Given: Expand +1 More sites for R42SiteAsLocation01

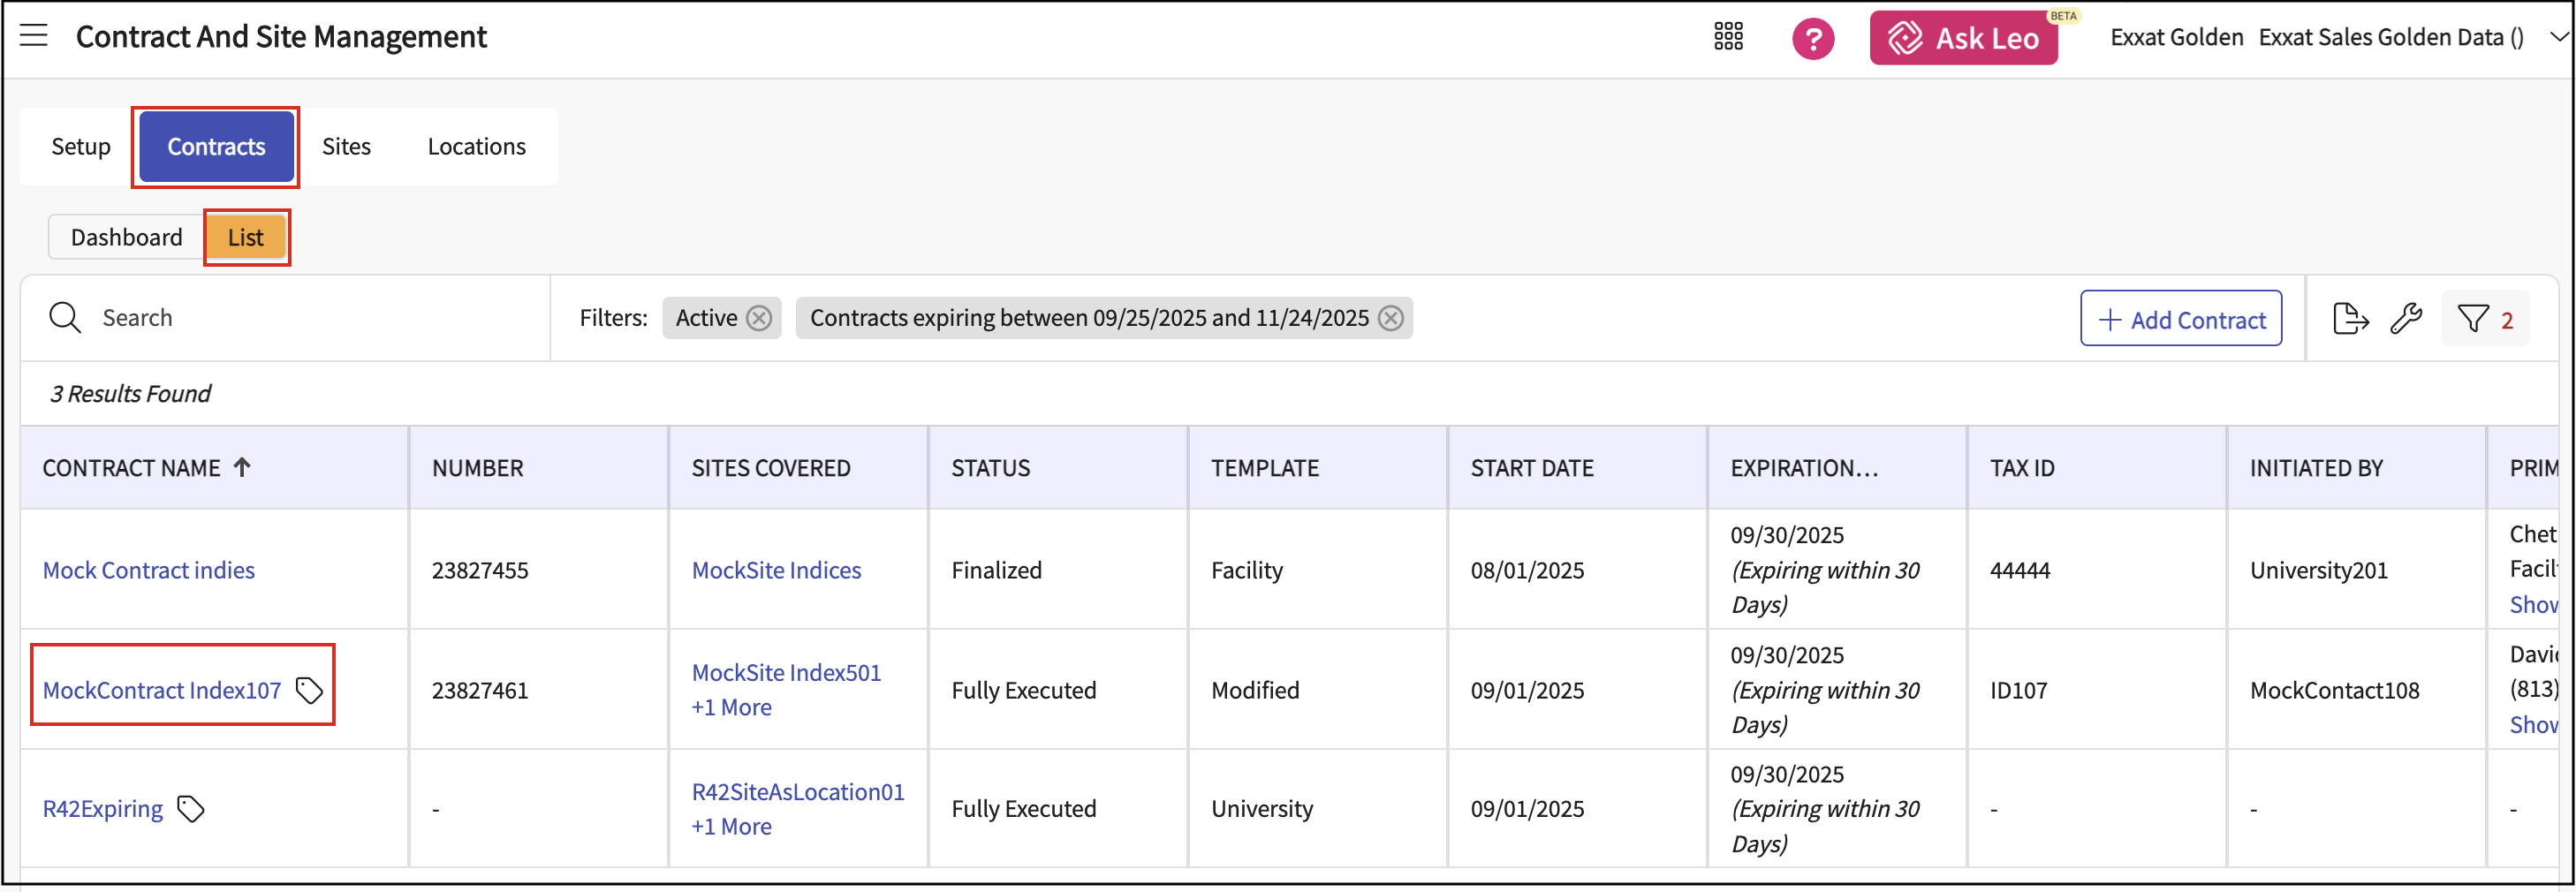Looking at the screenshot, I should point(731,826).
